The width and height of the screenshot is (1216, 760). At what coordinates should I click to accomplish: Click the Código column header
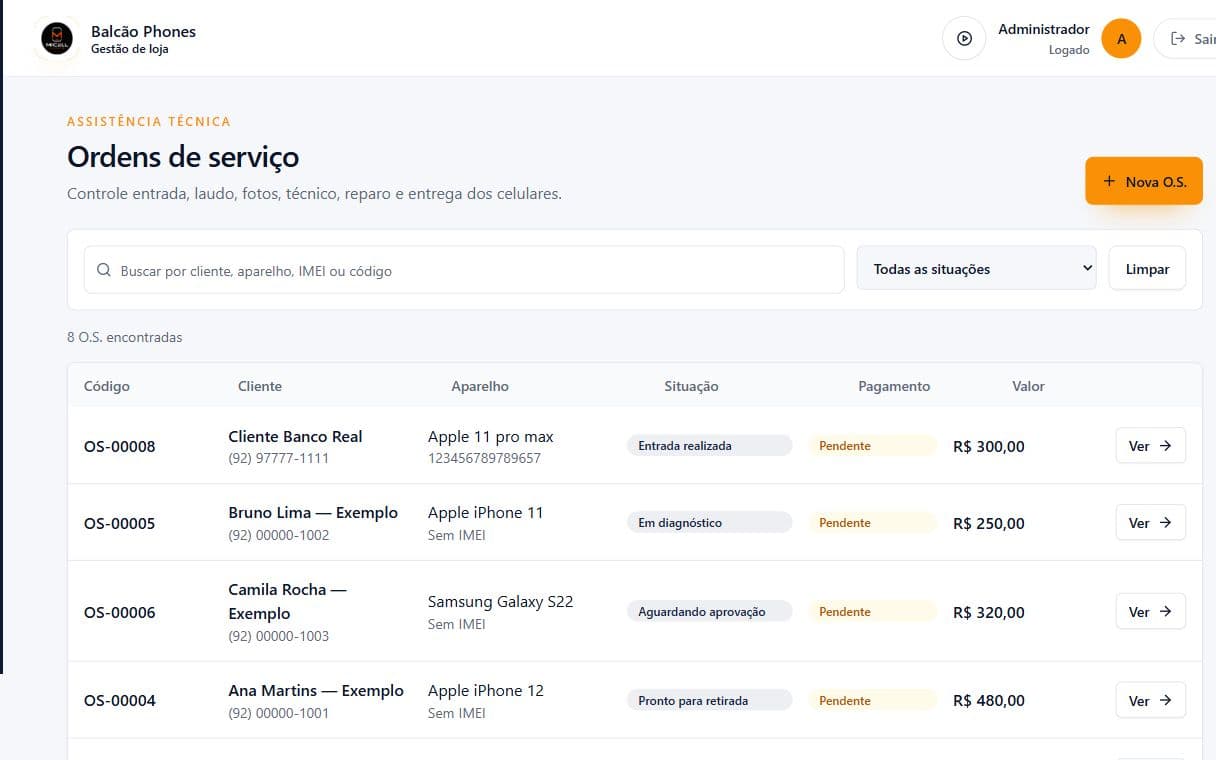coord(107,386)
